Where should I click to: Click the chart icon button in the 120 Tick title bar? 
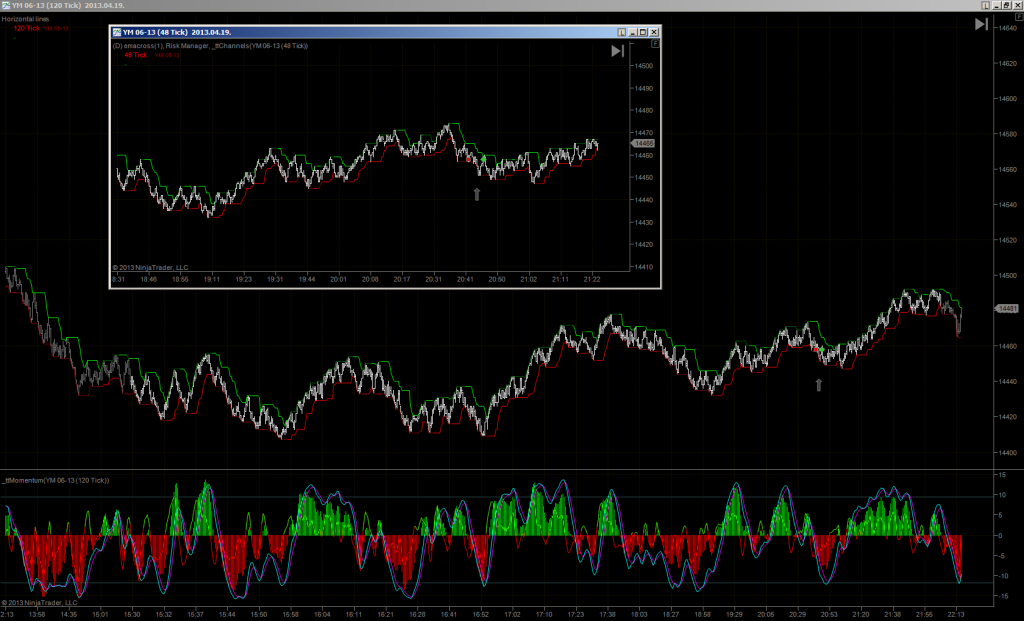pos(985,5)
